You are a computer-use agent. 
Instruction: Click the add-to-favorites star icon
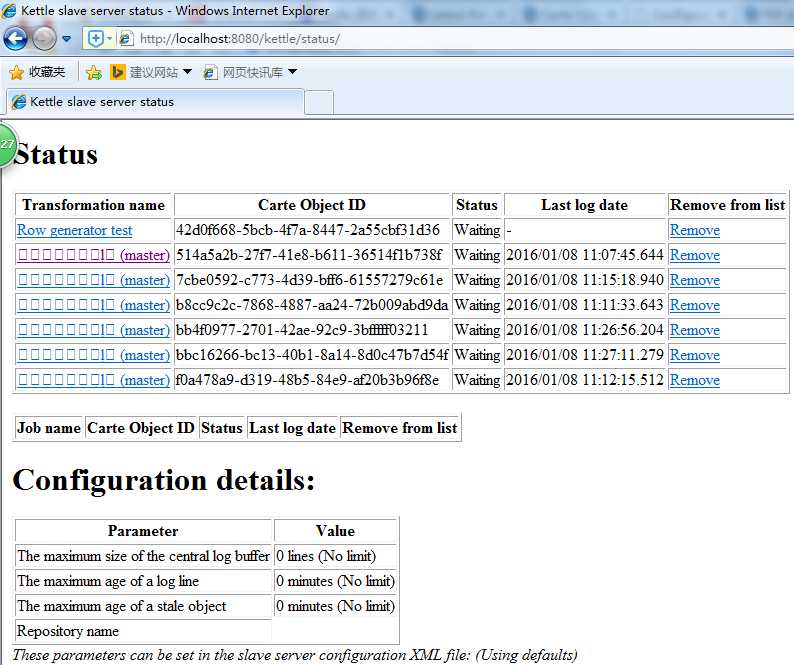point(94,73)
